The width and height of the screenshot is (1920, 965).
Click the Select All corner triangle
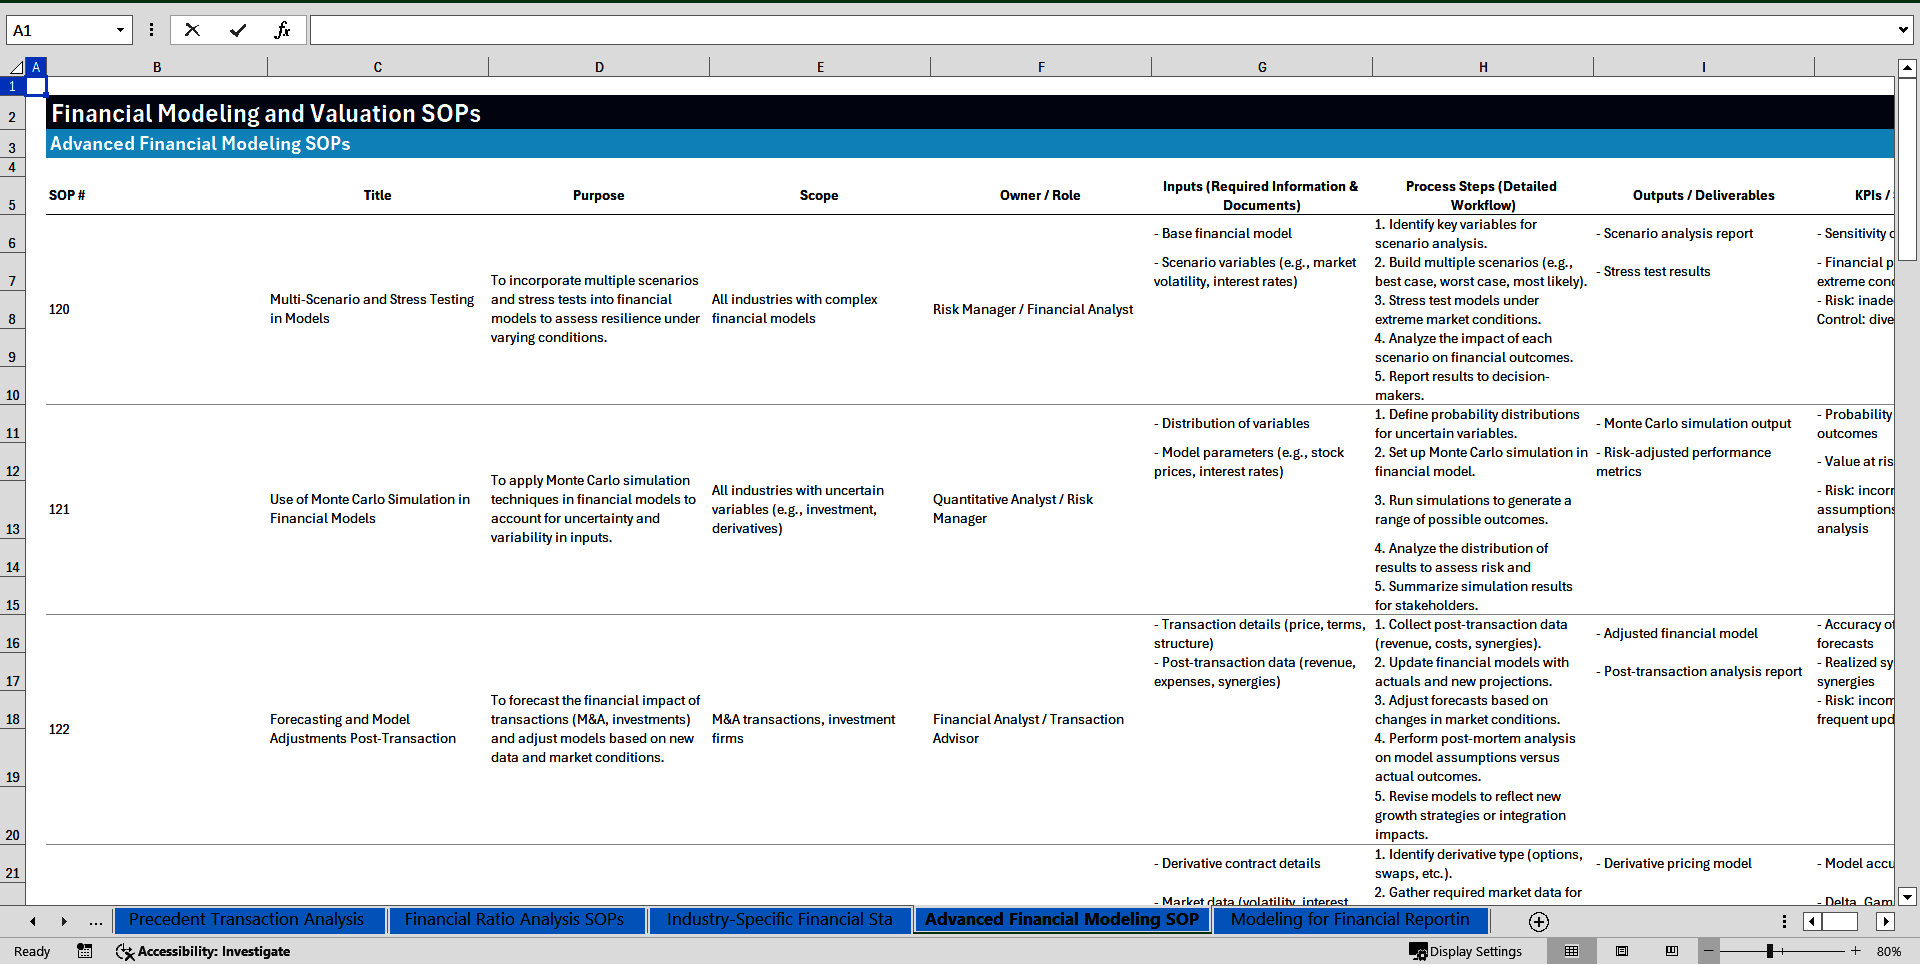[15, 67]
